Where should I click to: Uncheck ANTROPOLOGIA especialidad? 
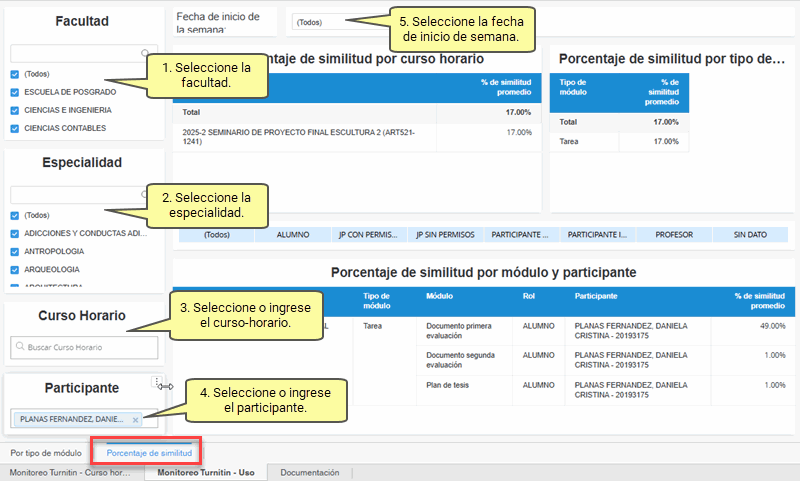coord(14,251)
